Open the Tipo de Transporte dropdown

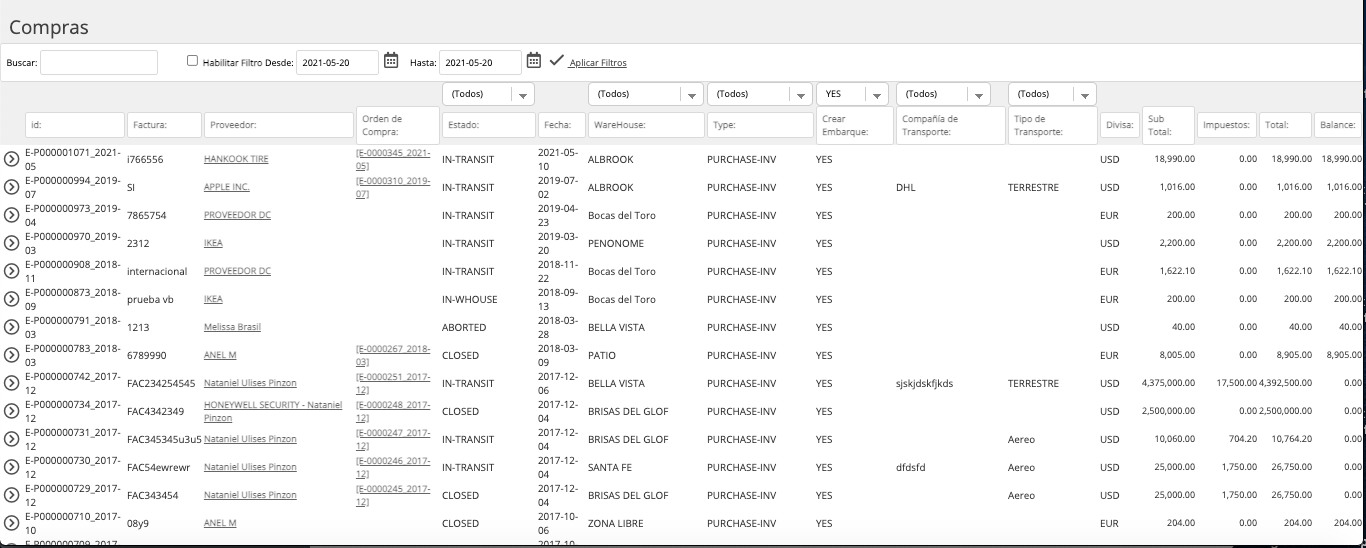pyautogui.click(x=1052, y=94)
